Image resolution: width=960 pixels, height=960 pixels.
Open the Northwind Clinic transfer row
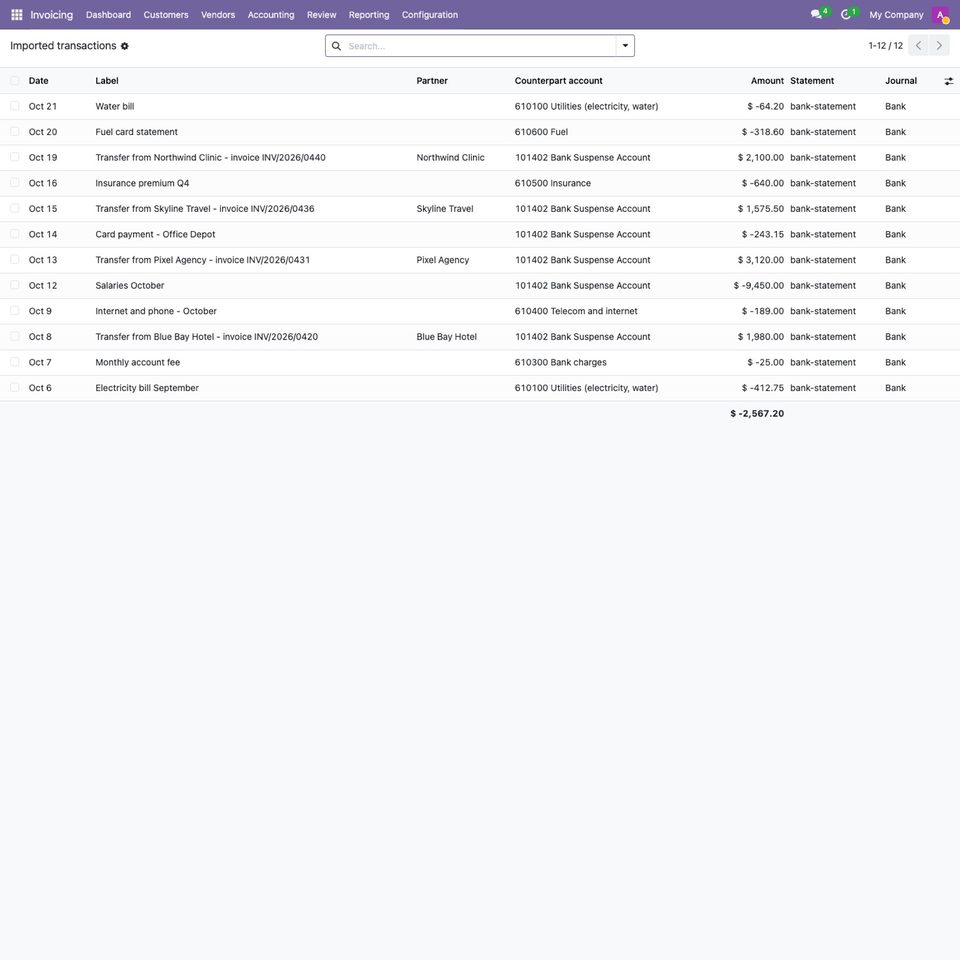coord(480,157)
